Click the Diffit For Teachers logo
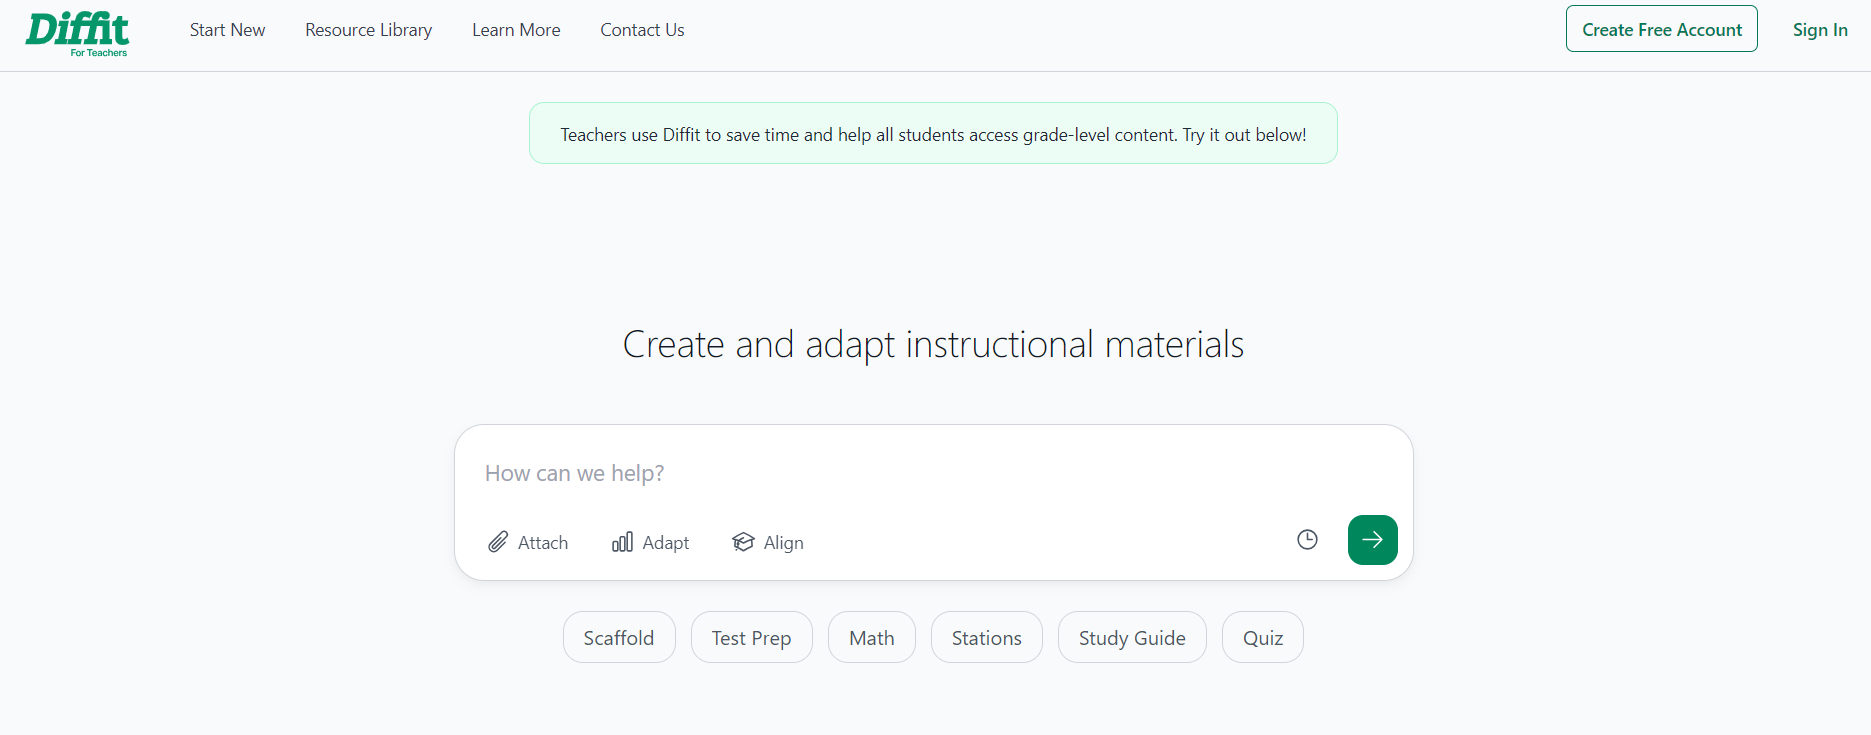This screenshot has height=735, width=1871. pyautogui.click(x=78, y=34)
